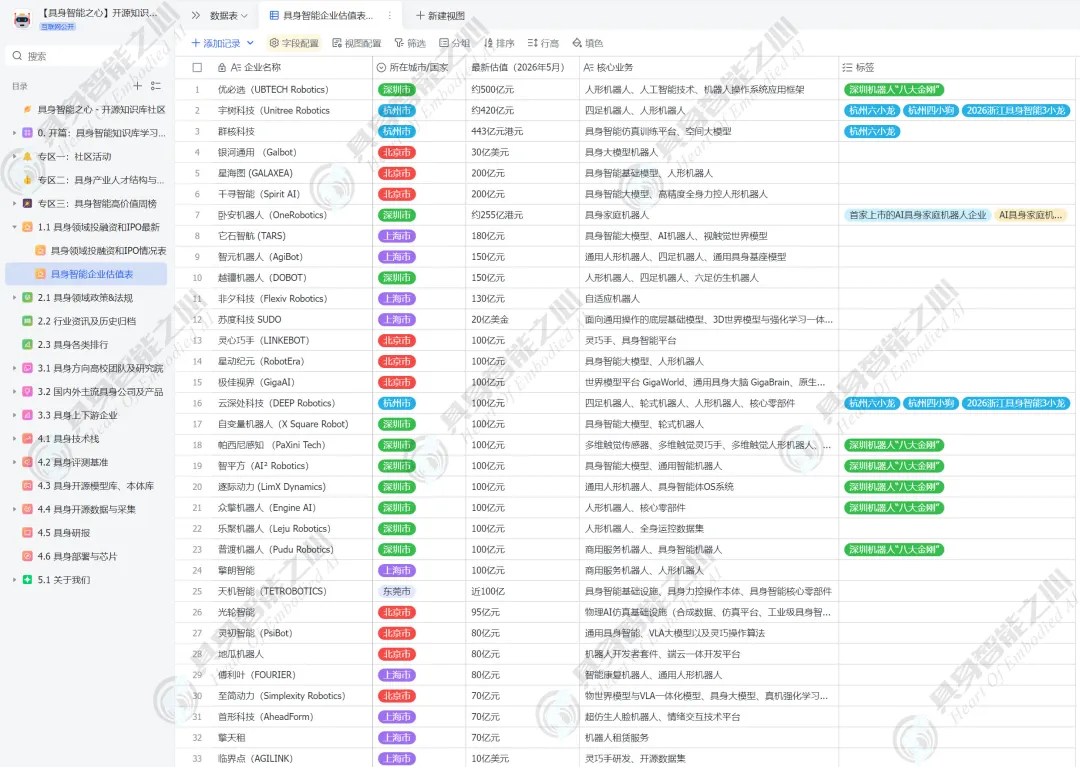Click the red doc icon beside 4.5 具身研报
Screen dimensions: 1080x767
[x=27, y=532]
